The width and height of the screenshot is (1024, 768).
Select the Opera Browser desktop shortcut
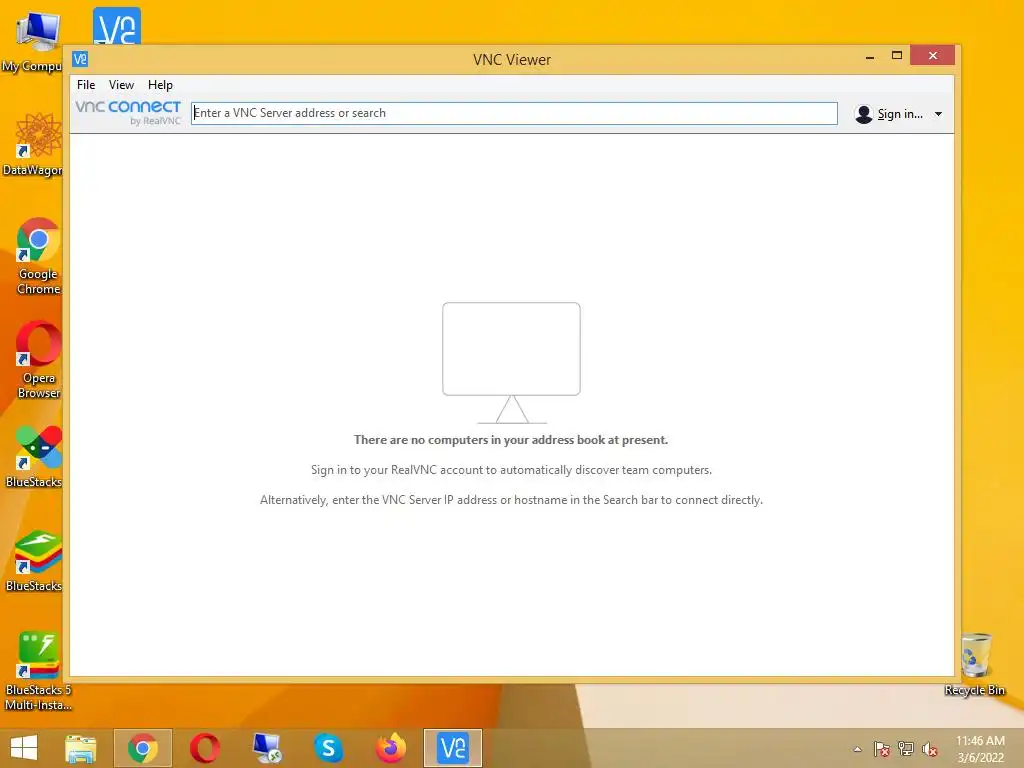tap(39, 360)
